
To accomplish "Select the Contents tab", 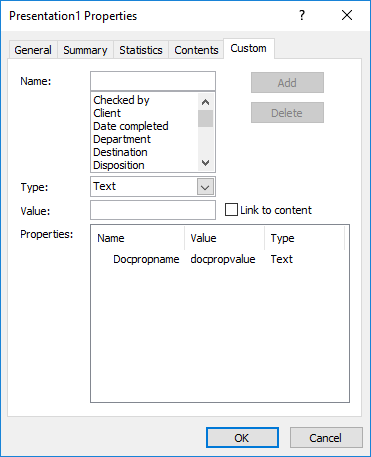I will (196, 50).
